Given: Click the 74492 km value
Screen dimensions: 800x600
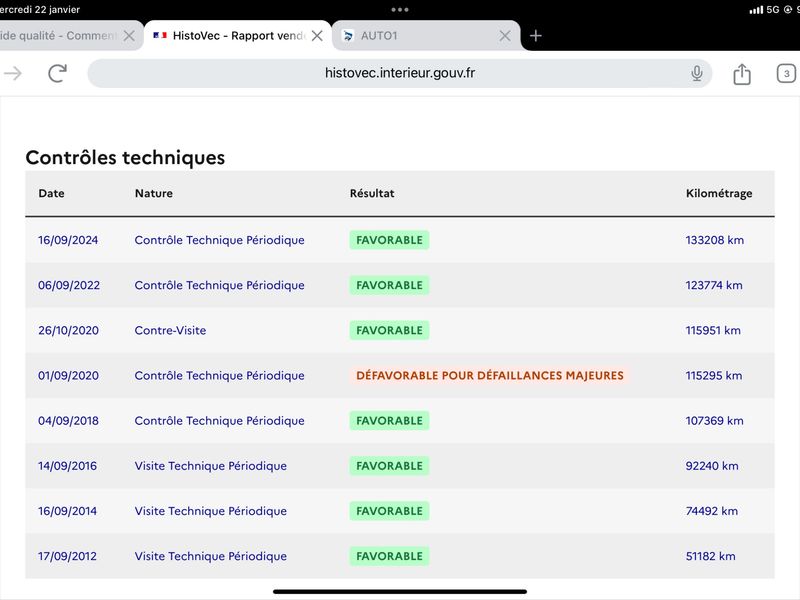Looking at the screenshot, I should 712,511.
